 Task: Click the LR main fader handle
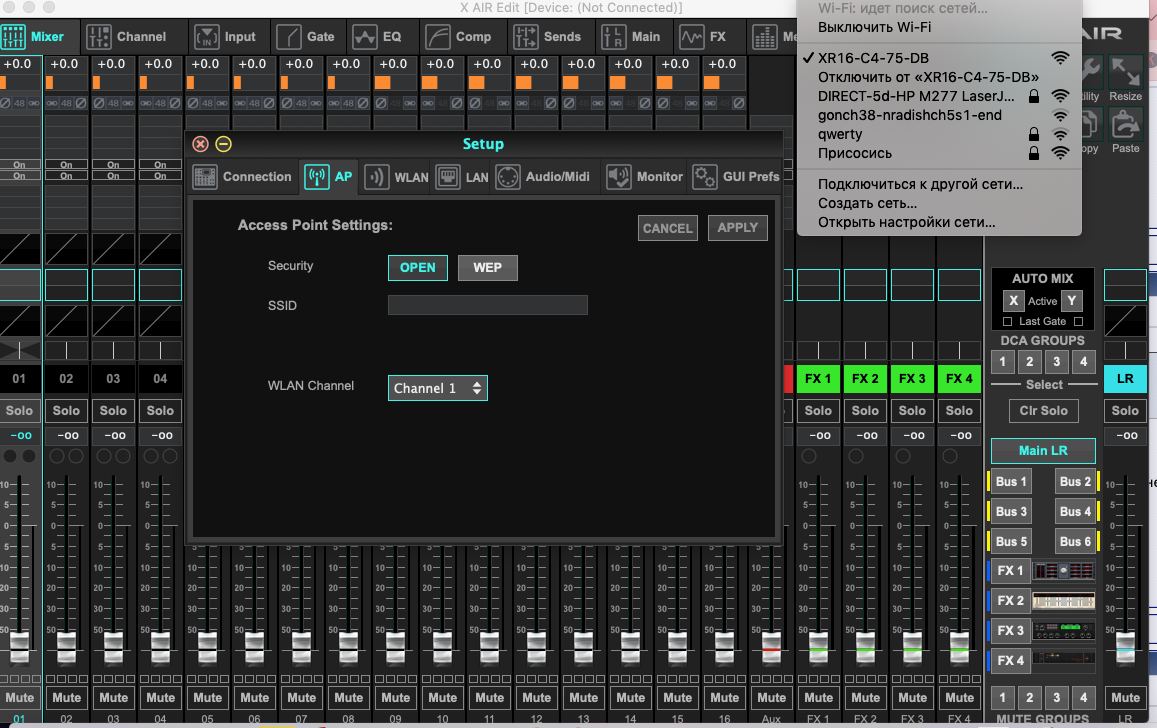pyautogui.click(x=1125, y=645)
